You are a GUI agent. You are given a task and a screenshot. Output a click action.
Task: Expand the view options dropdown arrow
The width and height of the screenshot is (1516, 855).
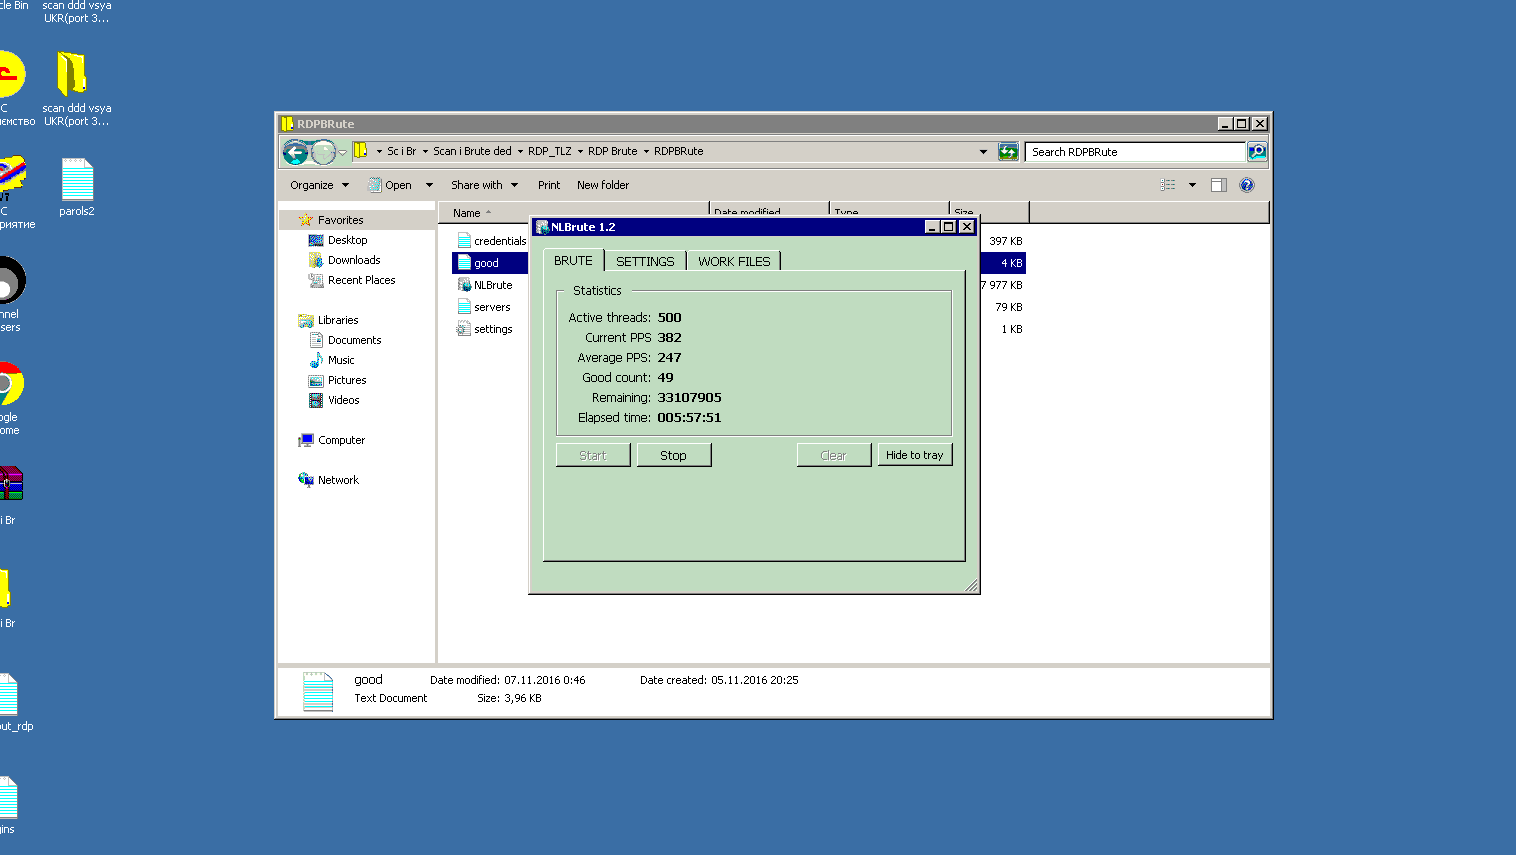click(x=1192, y=185)
